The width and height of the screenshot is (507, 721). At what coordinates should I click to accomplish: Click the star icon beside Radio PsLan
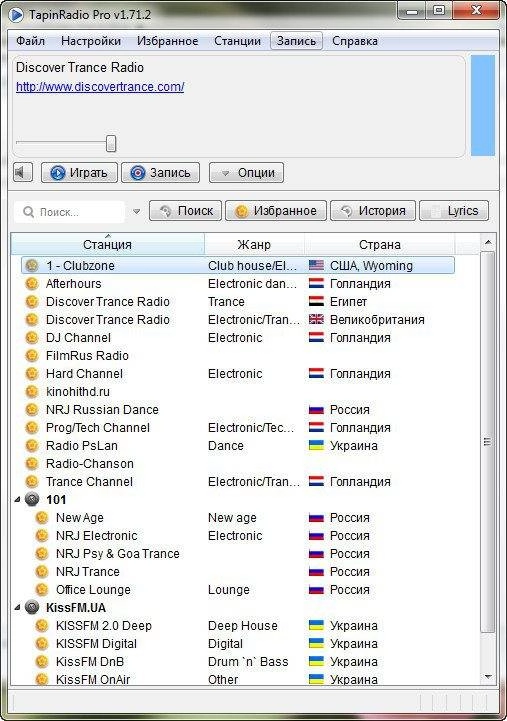[32, 446]
